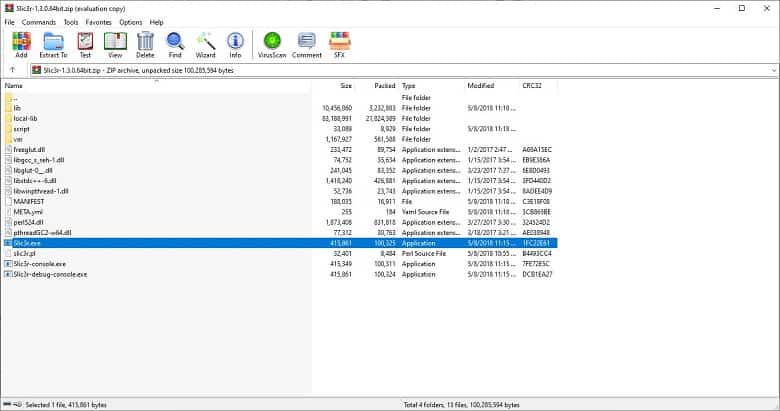The width and height of the screenshot is (780, 411).
Task: Open the Comment tool
Action: [x=306, y=45]
